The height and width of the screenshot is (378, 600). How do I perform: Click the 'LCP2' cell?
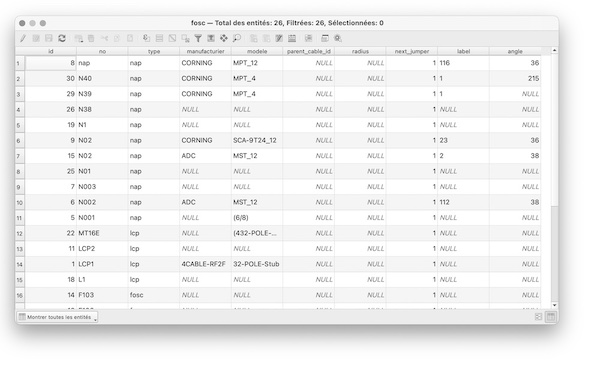(102, 249)
